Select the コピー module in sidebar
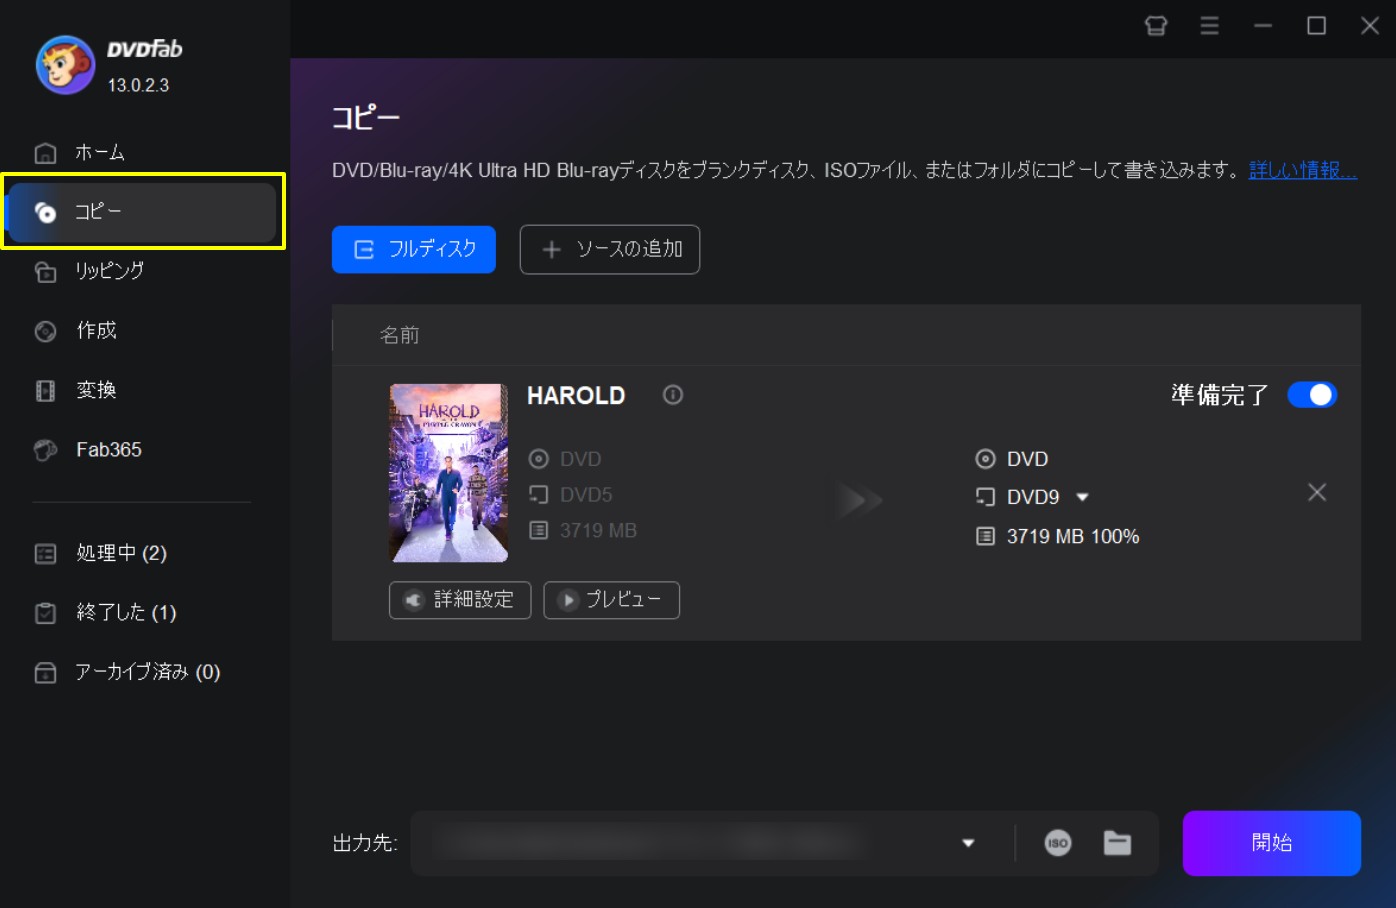The image size is (1396, 908). [140, 212]
